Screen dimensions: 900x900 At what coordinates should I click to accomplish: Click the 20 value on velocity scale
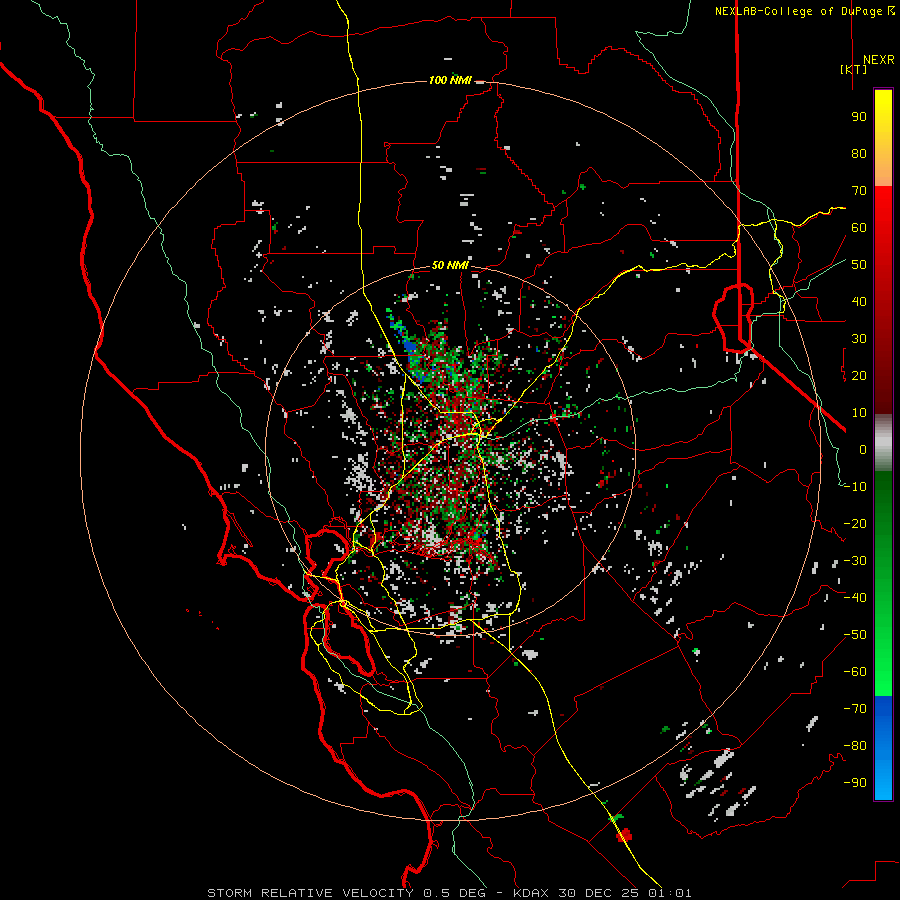click(x=859, y=376)
